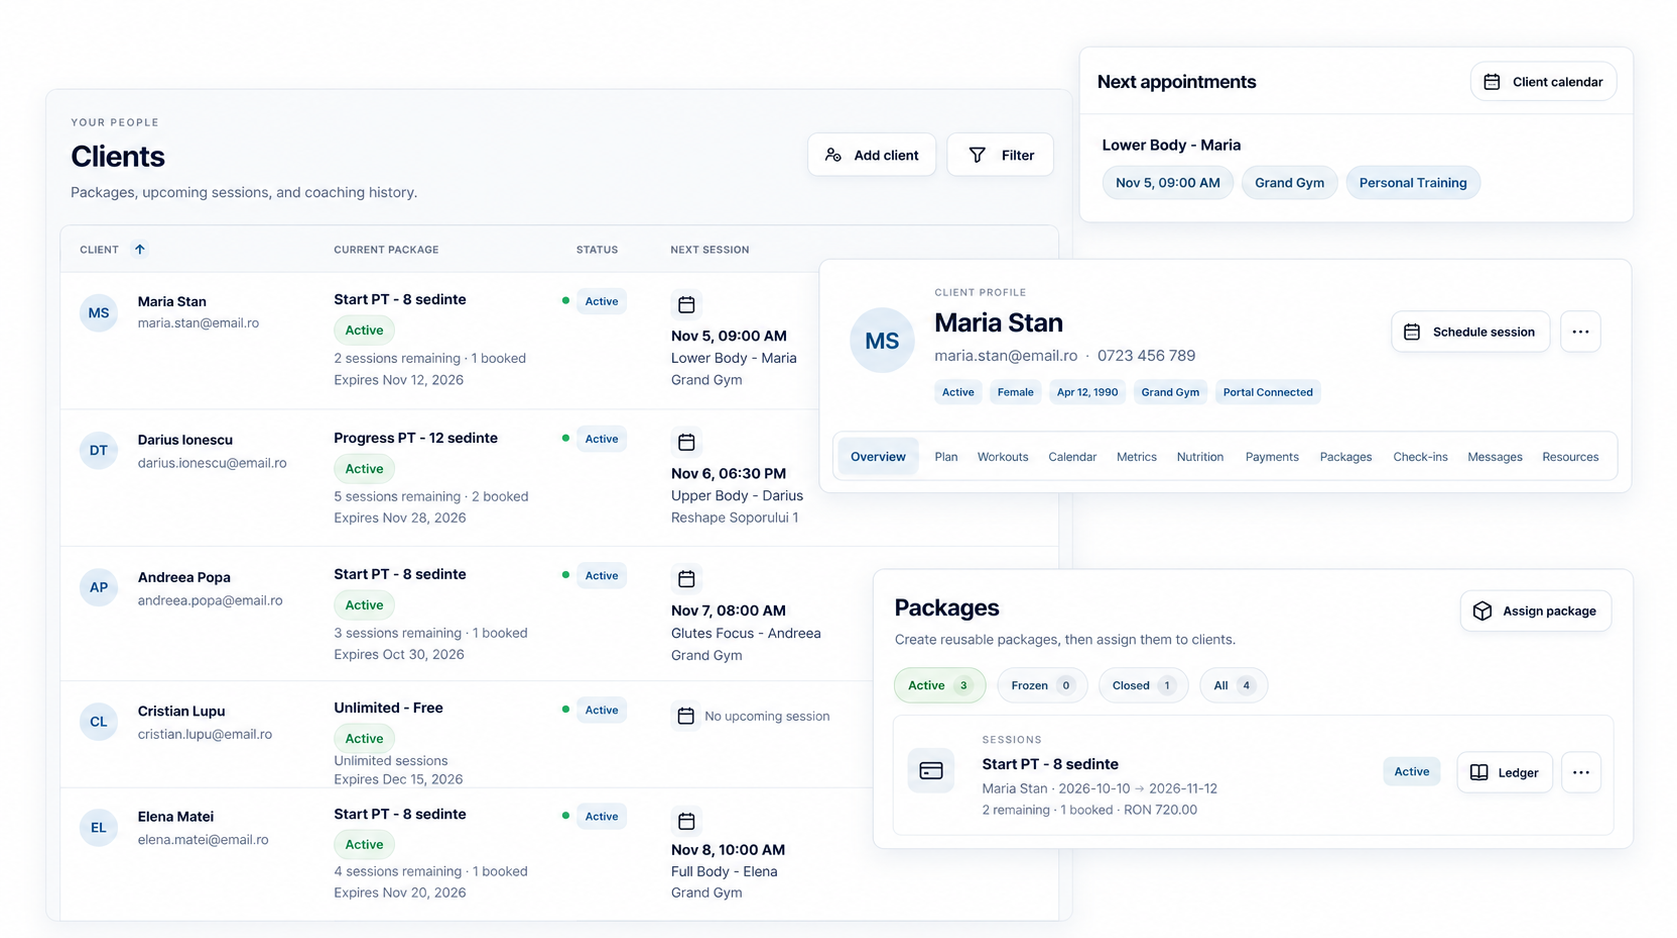Click the DT avatar for Darius Ionescu

pos(99,450)
